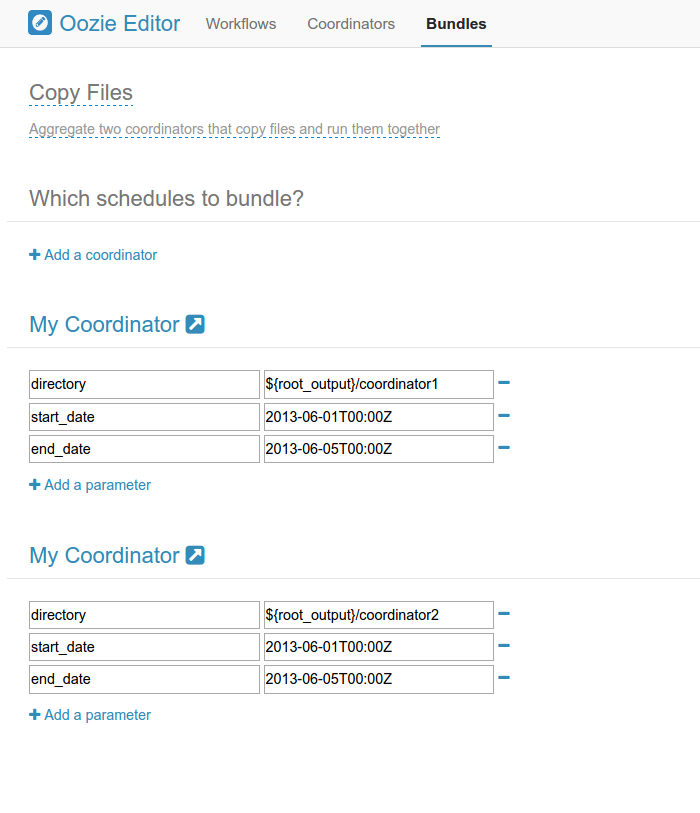Remove first coordinator's end_date parameter minus icon
Viewport: 700px width, 813px height.
(504, 447)
